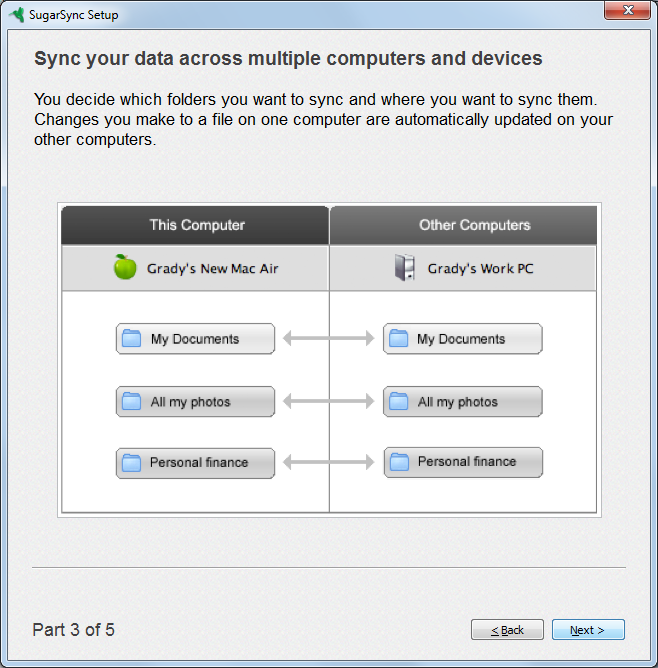Click folder icon of All my photos under This Computer
This screenshot has width=658, height=668.
click(x=132, y=401)
